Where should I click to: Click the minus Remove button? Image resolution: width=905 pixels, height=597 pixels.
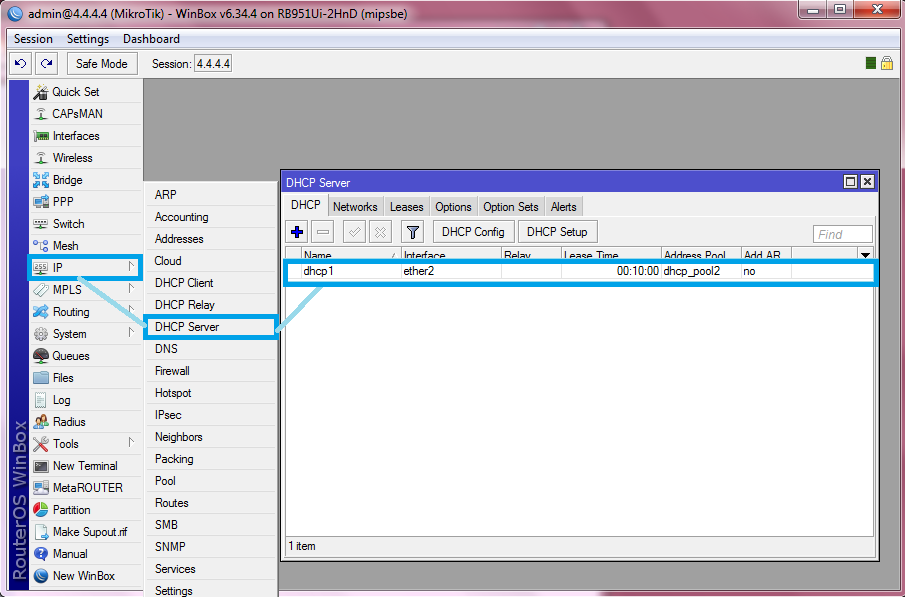coord(323,232)
